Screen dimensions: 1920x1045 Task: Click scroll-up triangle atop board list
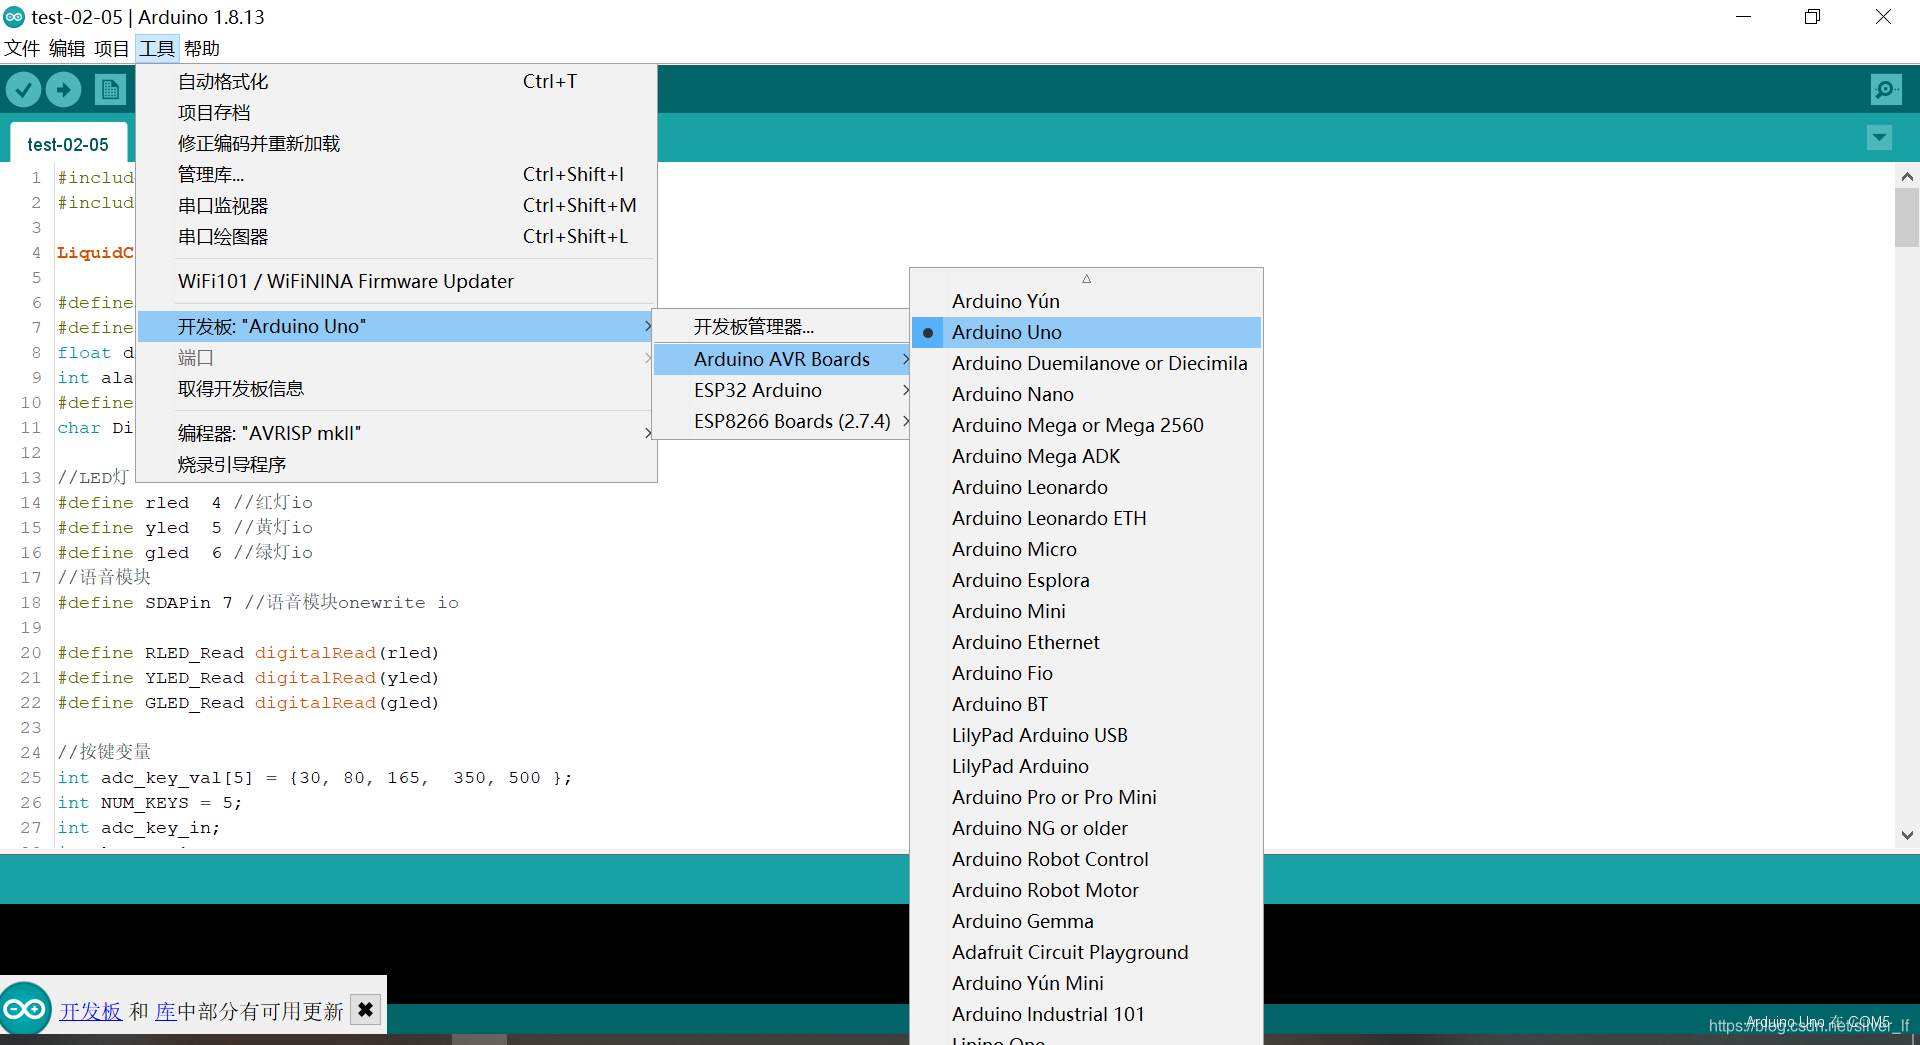coord(1086,279)
